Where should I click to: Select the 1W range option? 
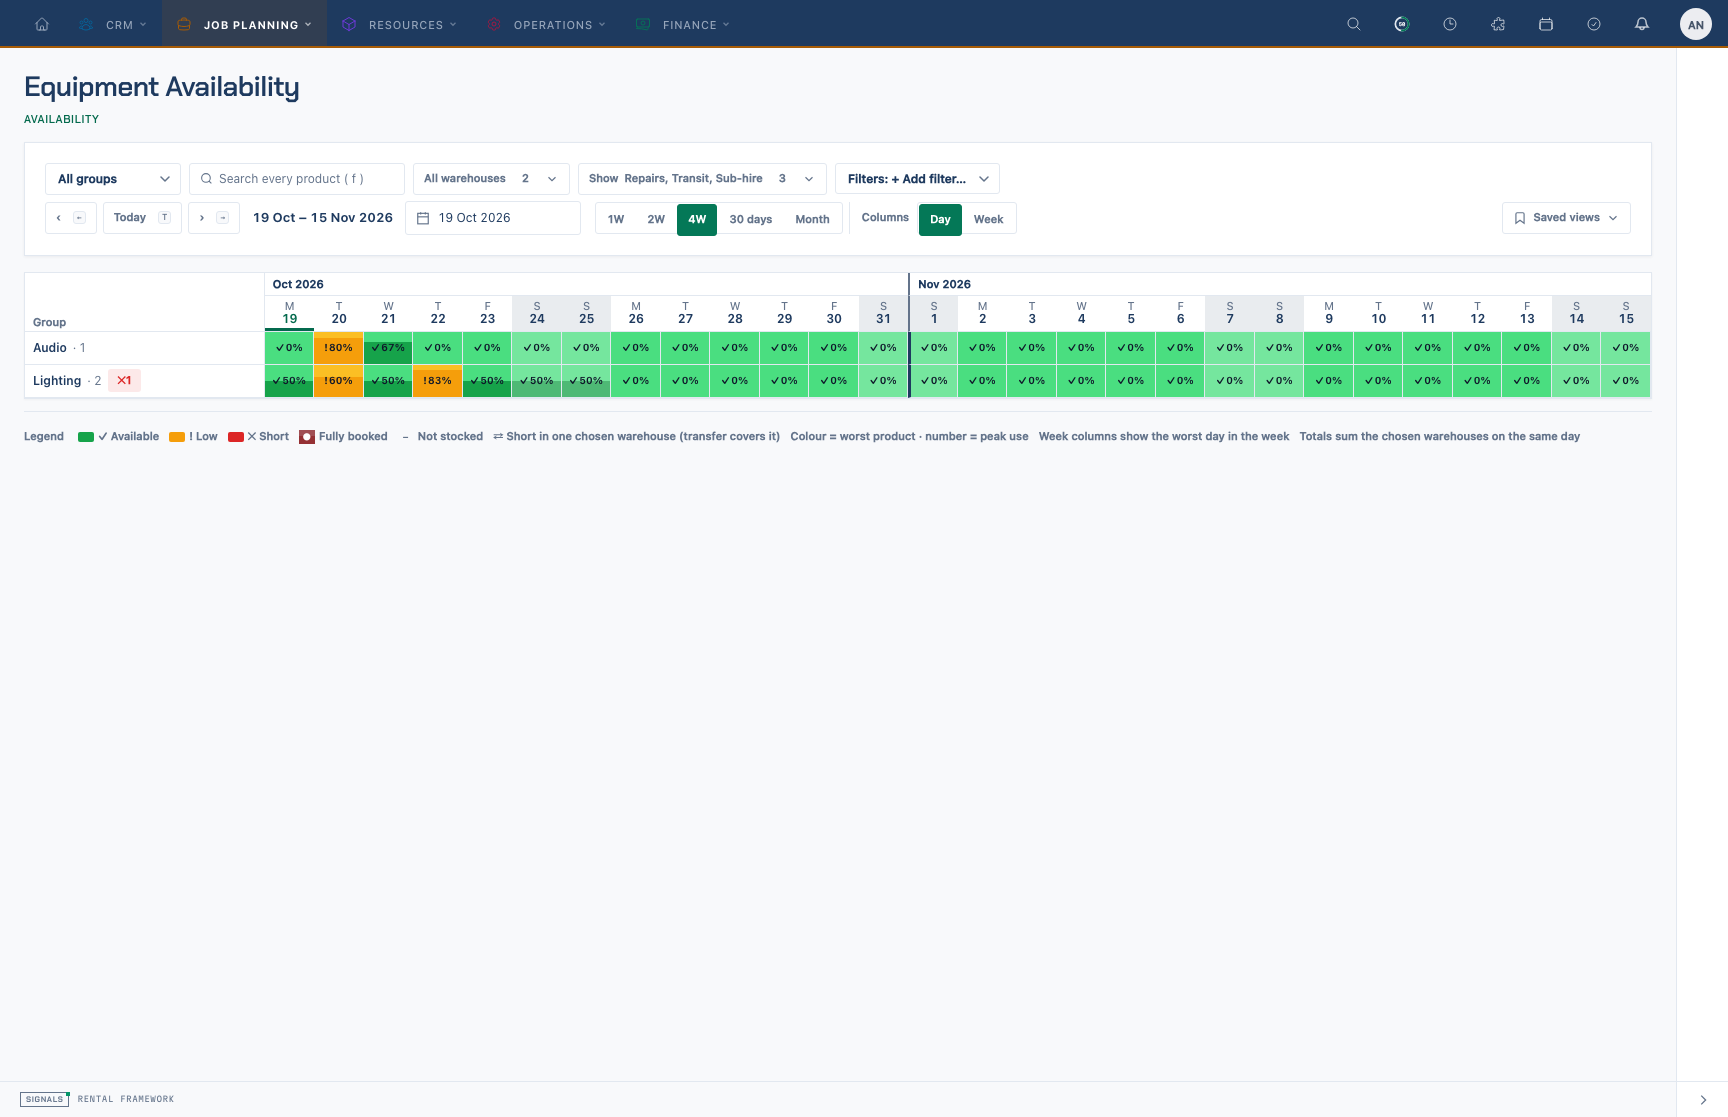pyautogui.click(x=616, y=219)
